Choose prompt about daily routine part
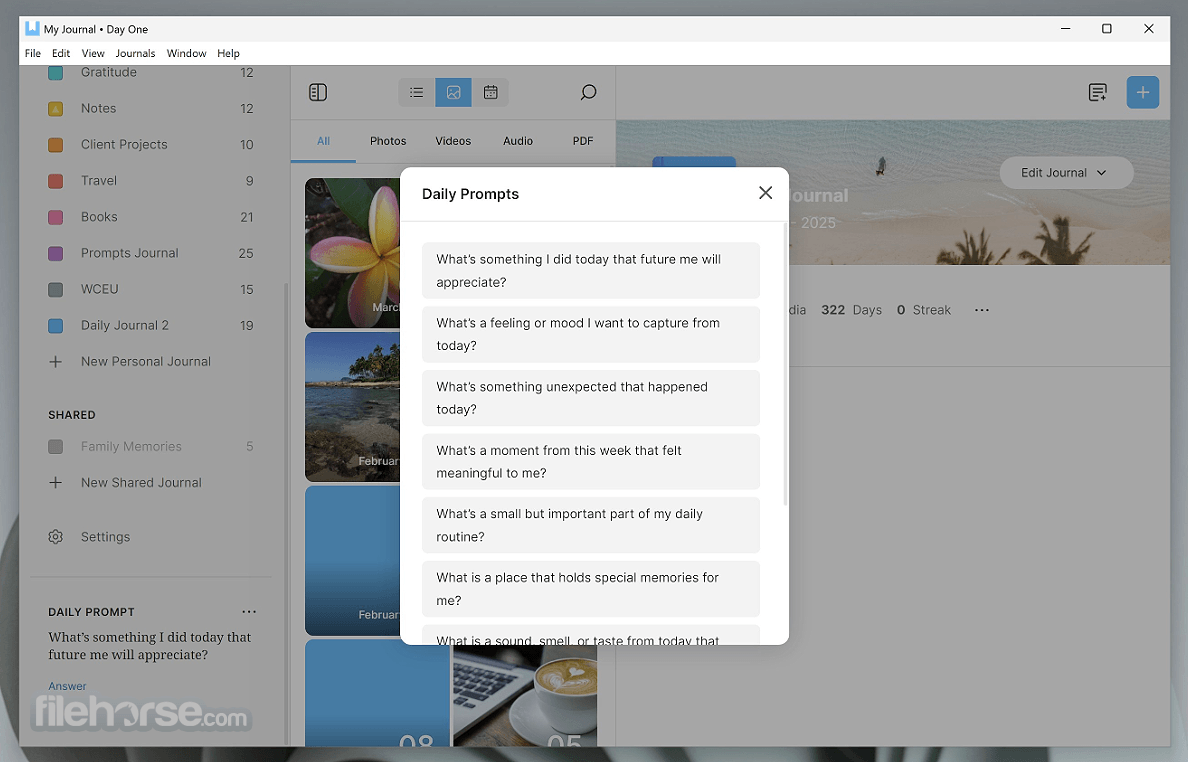The width and height of the screenshot is (1188, 762). pos(590,525)
